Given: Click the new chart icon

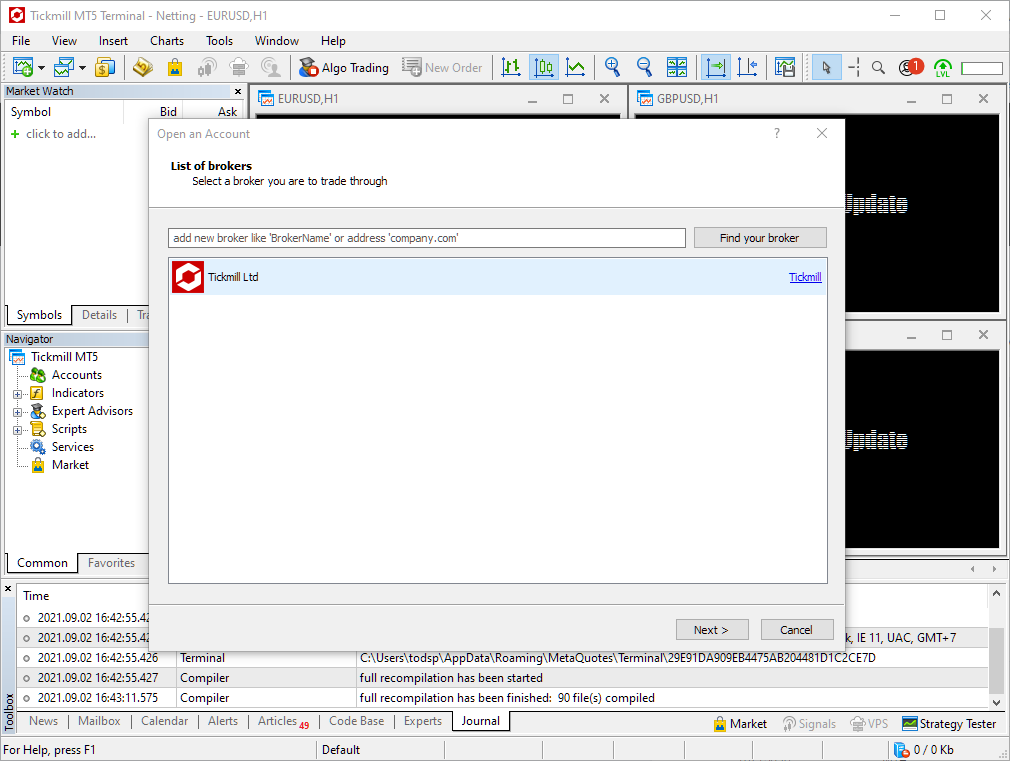Looking at the screenshot, I should (x=23, y=67).
